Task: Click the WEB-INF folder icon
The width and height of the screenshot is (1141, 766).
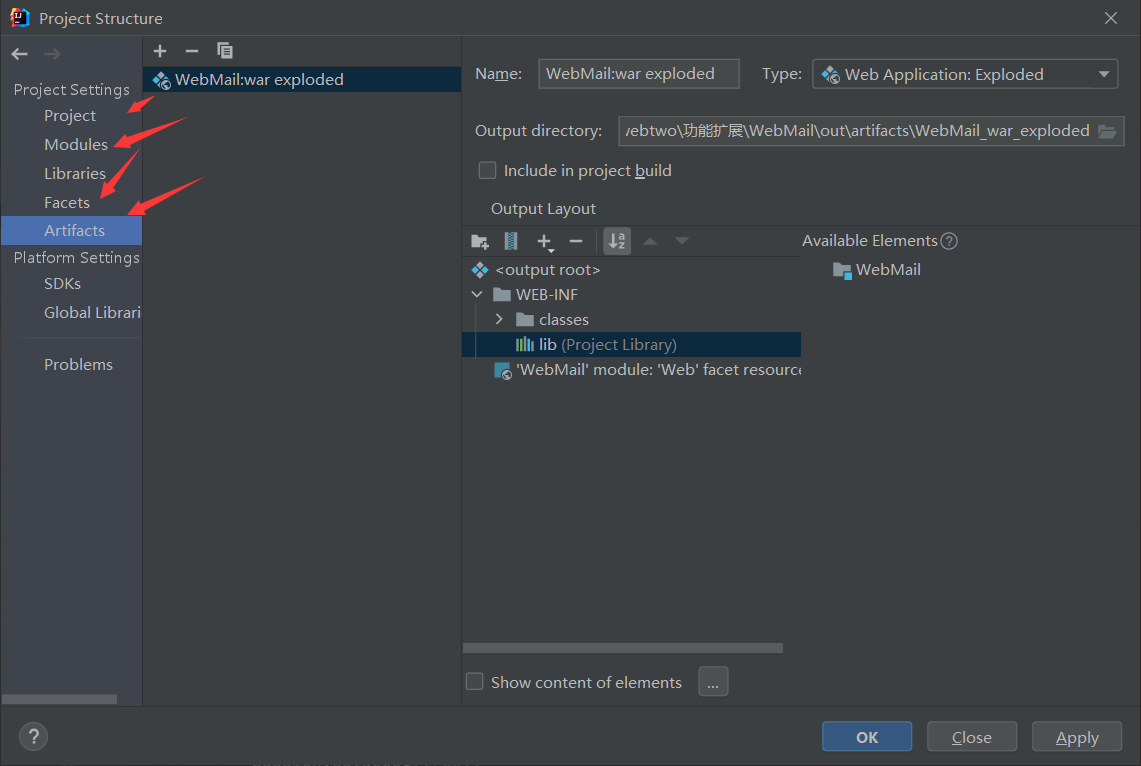Action: 502,295
